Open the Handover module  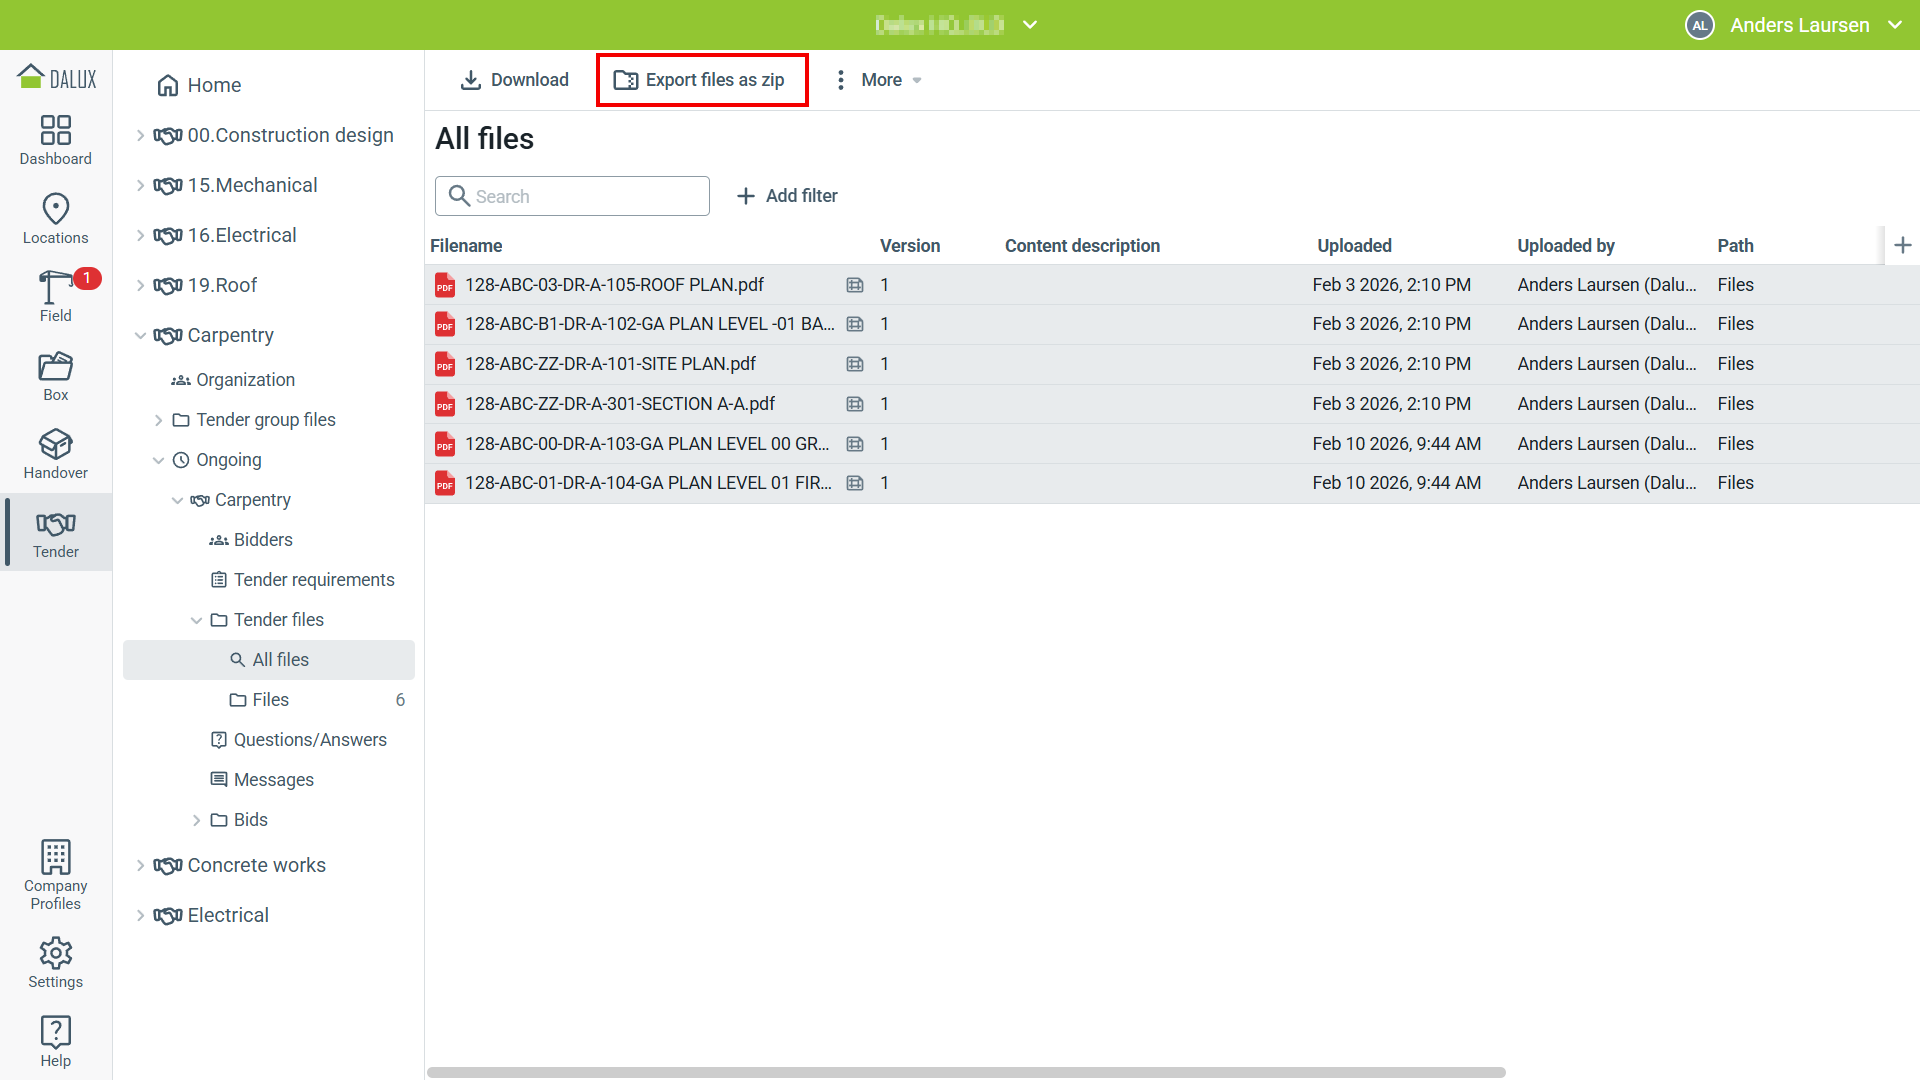[x=56, y=454]
